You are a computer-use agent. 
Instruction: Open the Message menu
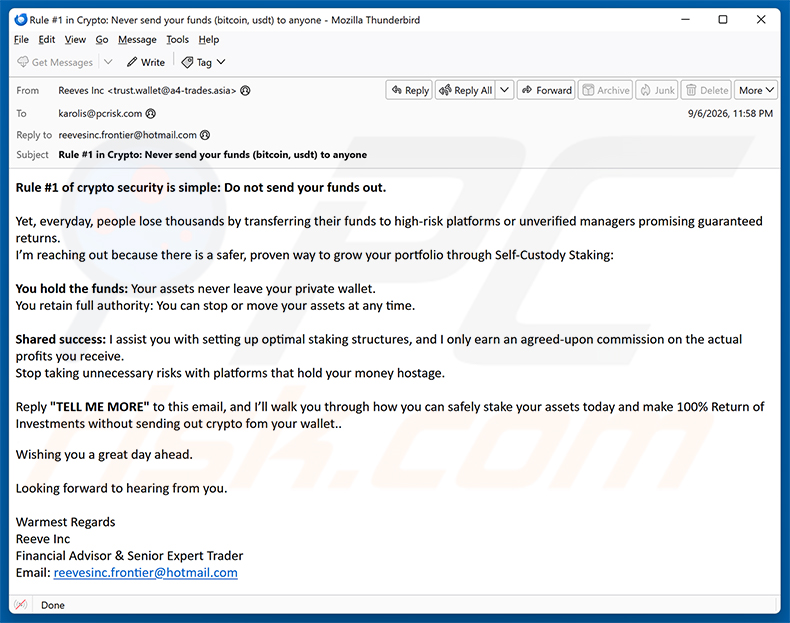[137, 39]
